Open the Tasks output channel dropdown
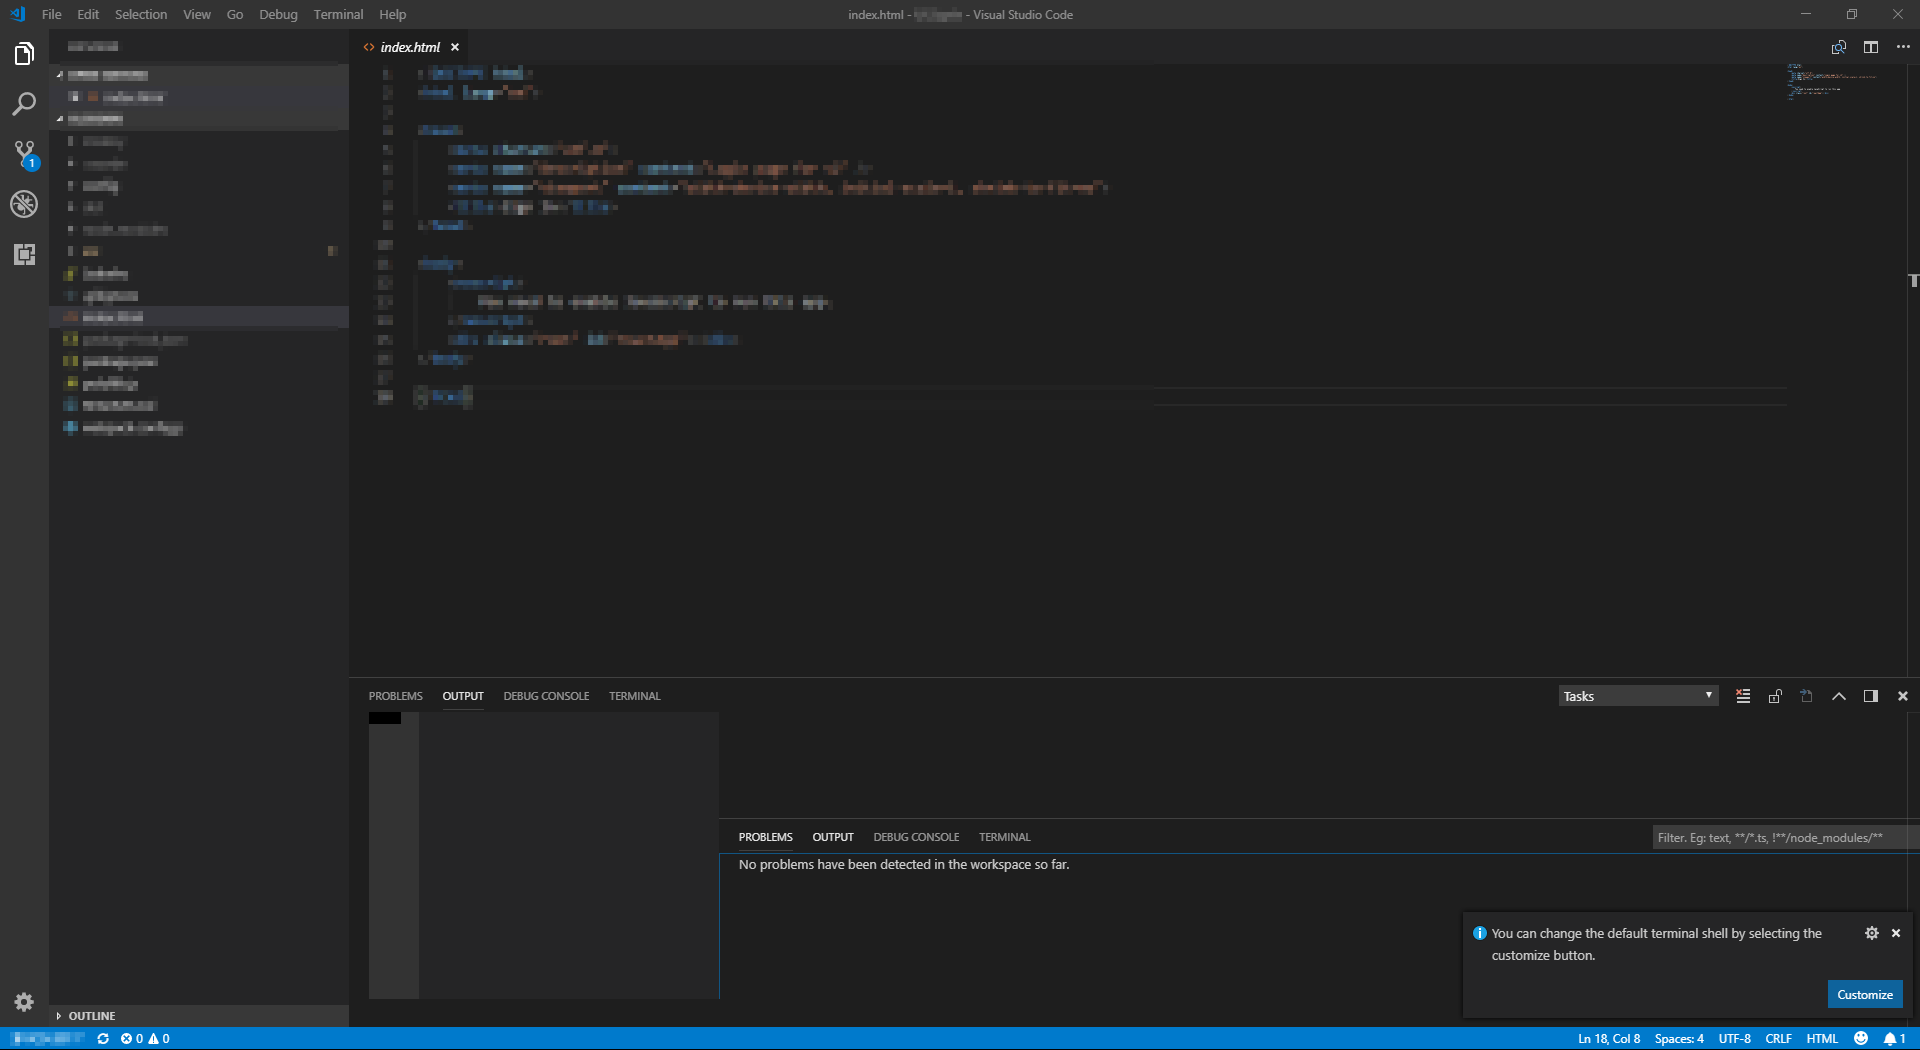Viewport: 1920px width, 1050px height. pyautogui.click(x=1638, y=696)
